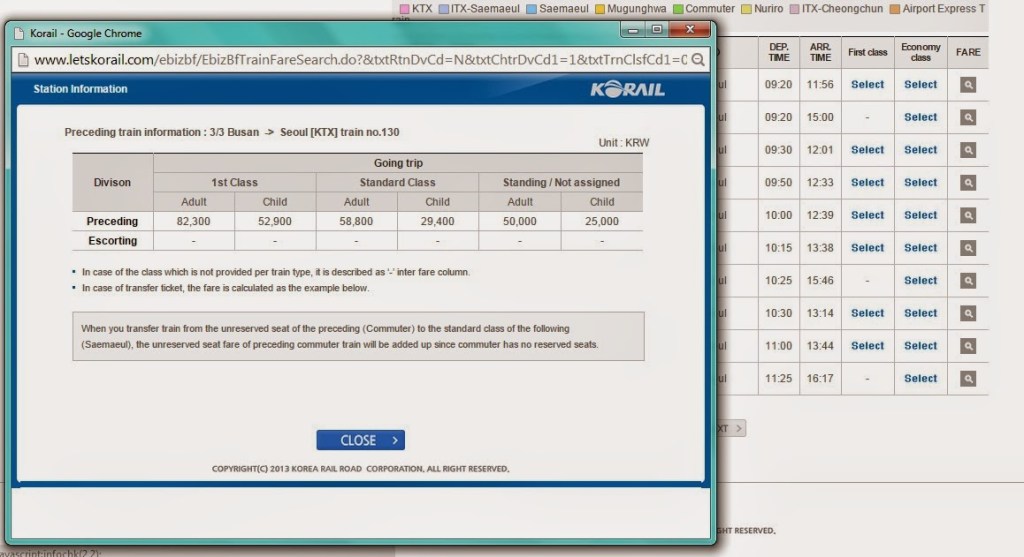View fare for the 09:50 departure
Image resolution: width=1024 pixels, height=557 pixels.
pyautogui.click(x=967, y=183)
